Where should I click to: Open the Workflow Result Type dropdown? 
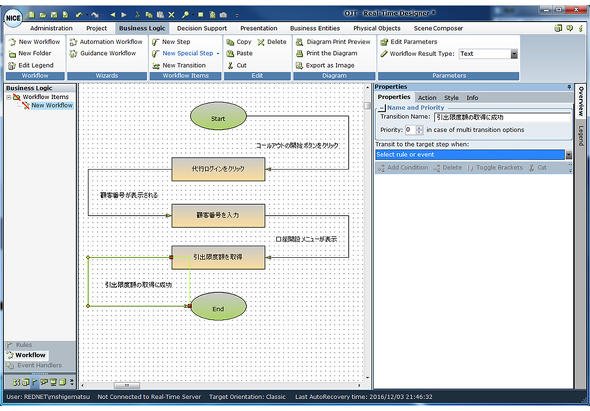(514, 54)
